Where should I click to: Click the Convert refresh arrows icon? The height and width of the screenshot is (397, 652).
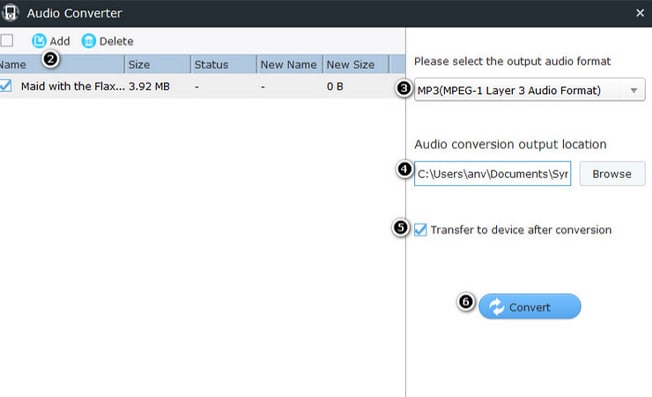pyautogui.click(x=496, y=307)
